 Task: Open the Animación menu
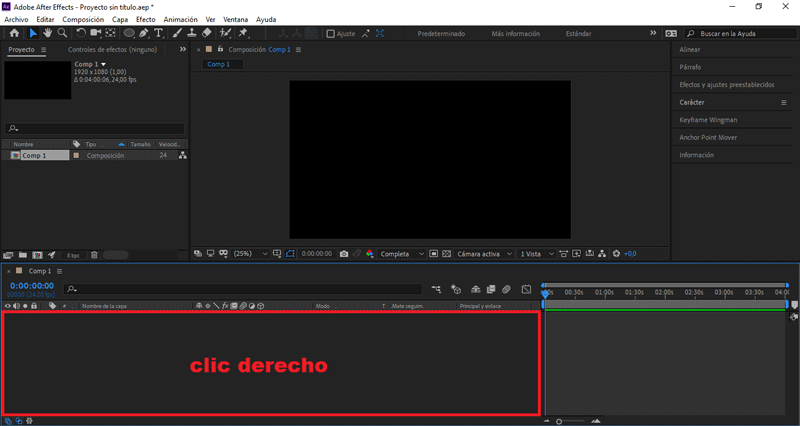pyautogui.click(x=180, y=19)
